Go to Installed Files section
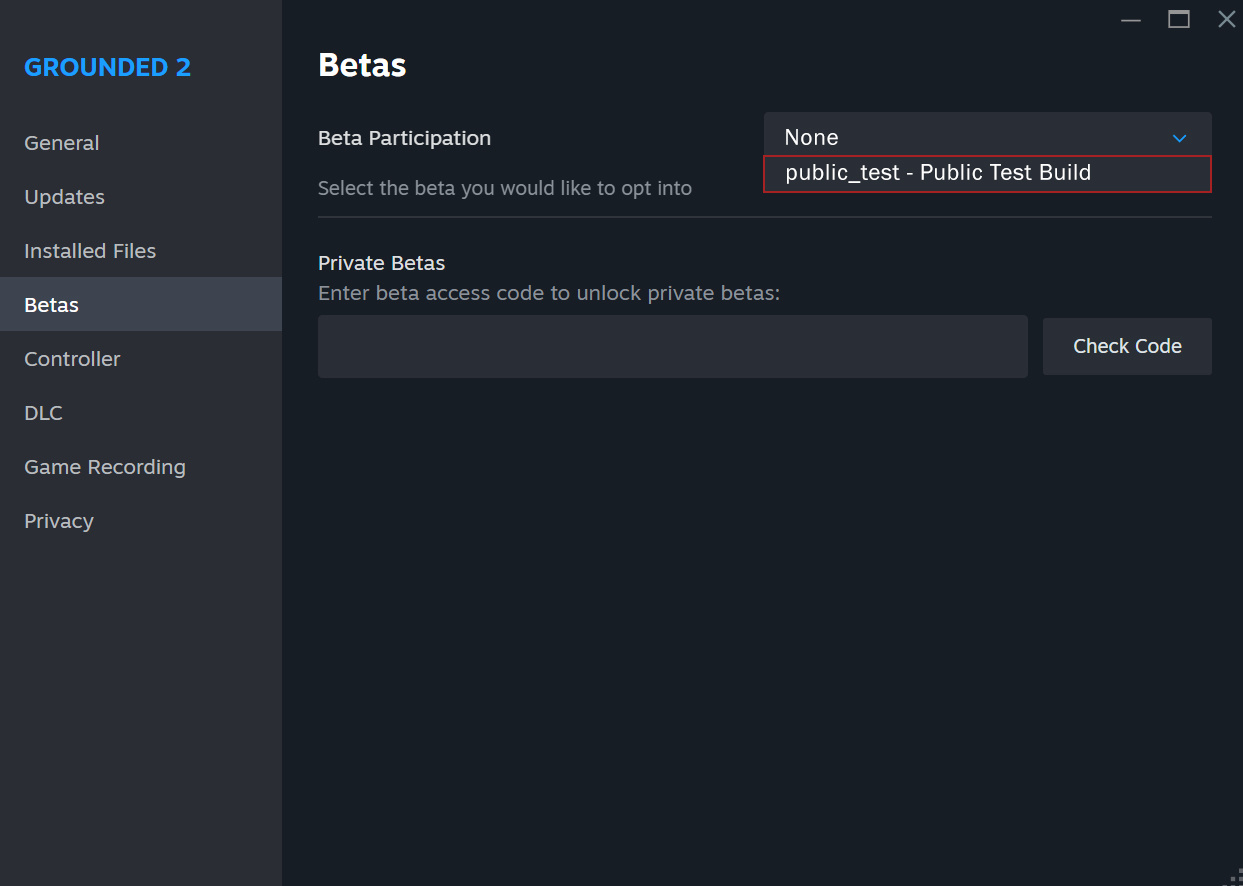This screenshot has width=1243, height=886. coord(90,251)
